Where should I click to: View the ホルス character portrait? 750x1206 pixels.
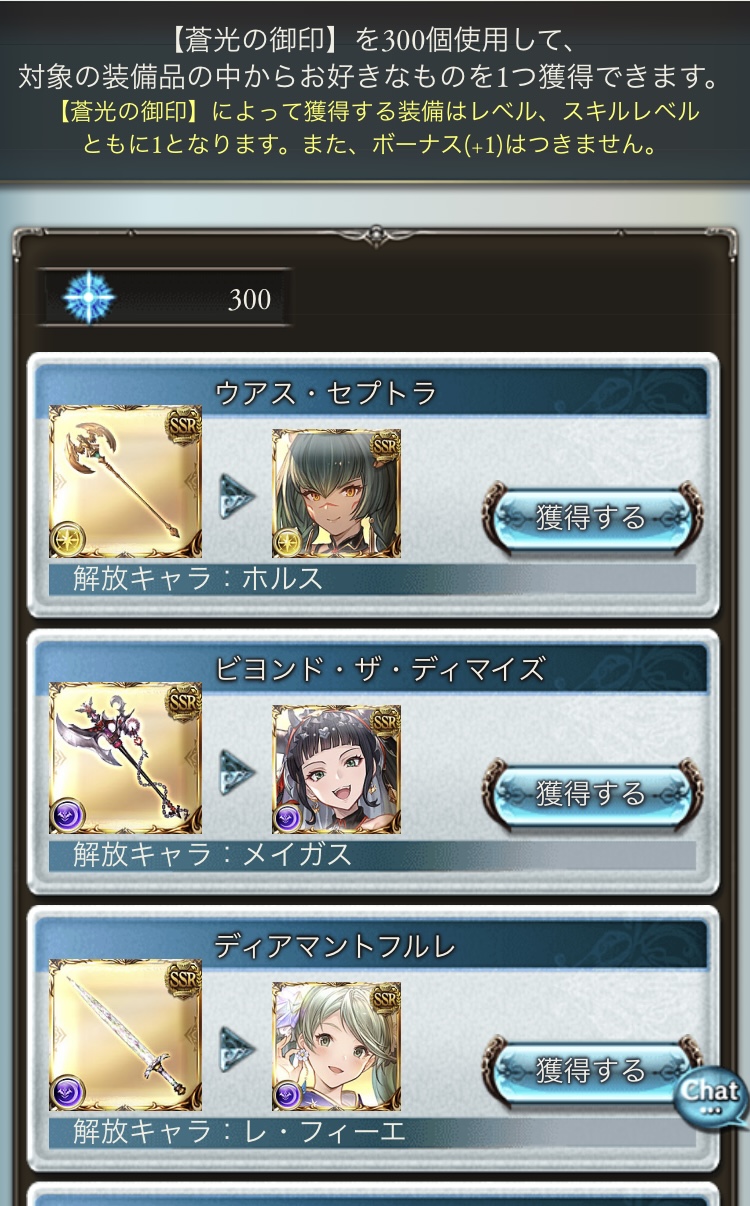336,494
